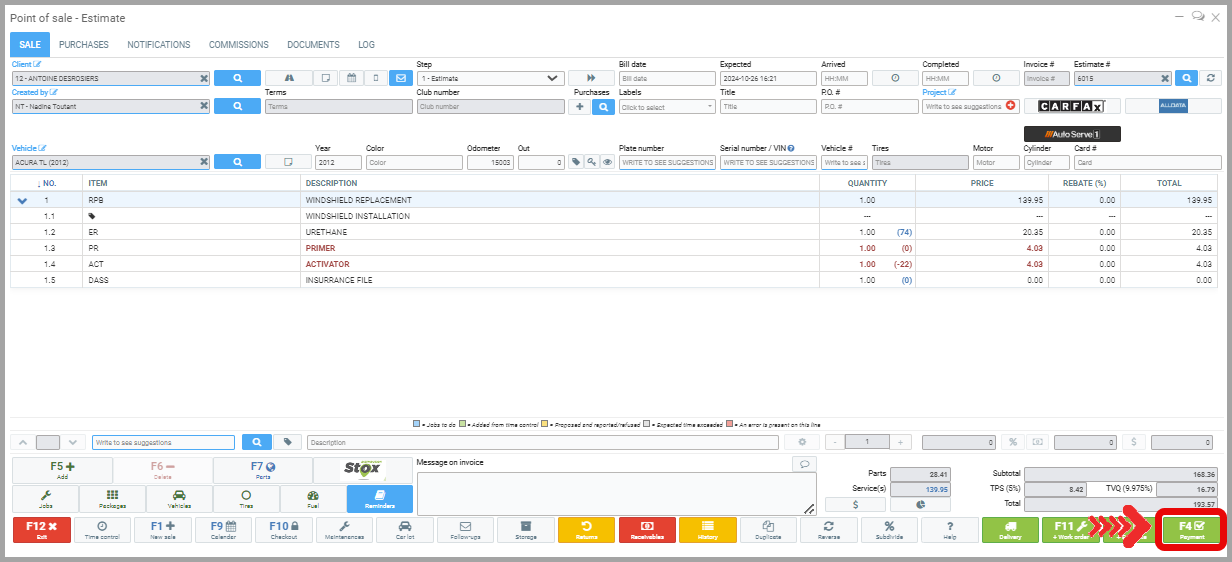
Task: Click the Car lot icon
Action: [x=405, y=530]
